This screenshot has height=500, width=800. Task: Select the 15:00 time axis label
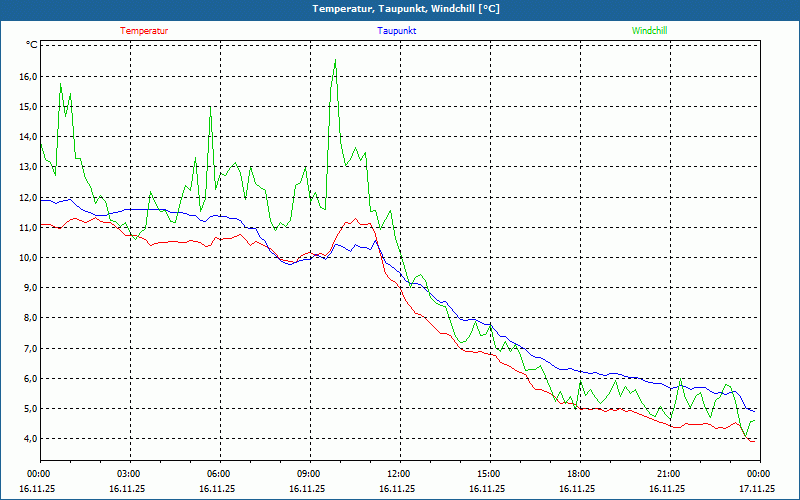coord(489,474)
